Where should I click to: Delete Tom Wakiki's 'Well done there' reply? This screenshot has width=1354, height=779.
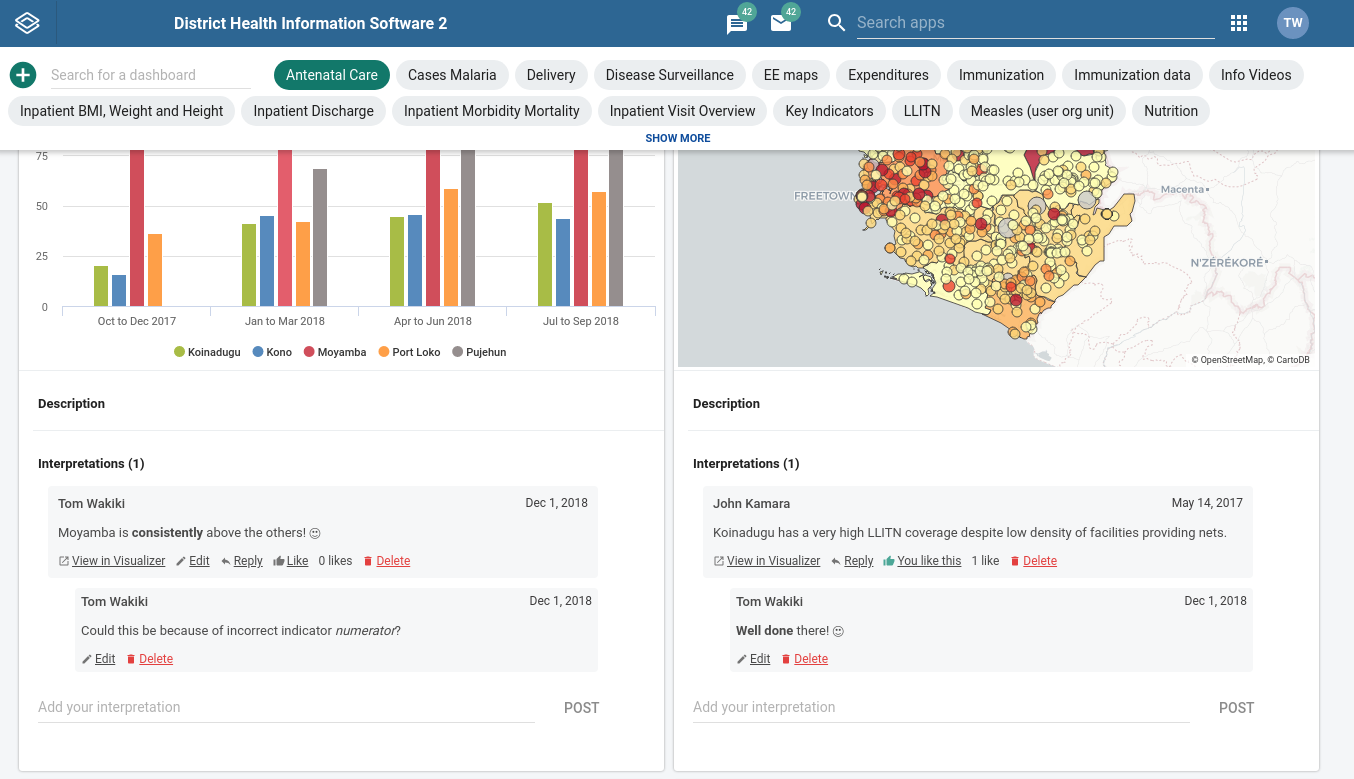(x=804, y=659)
